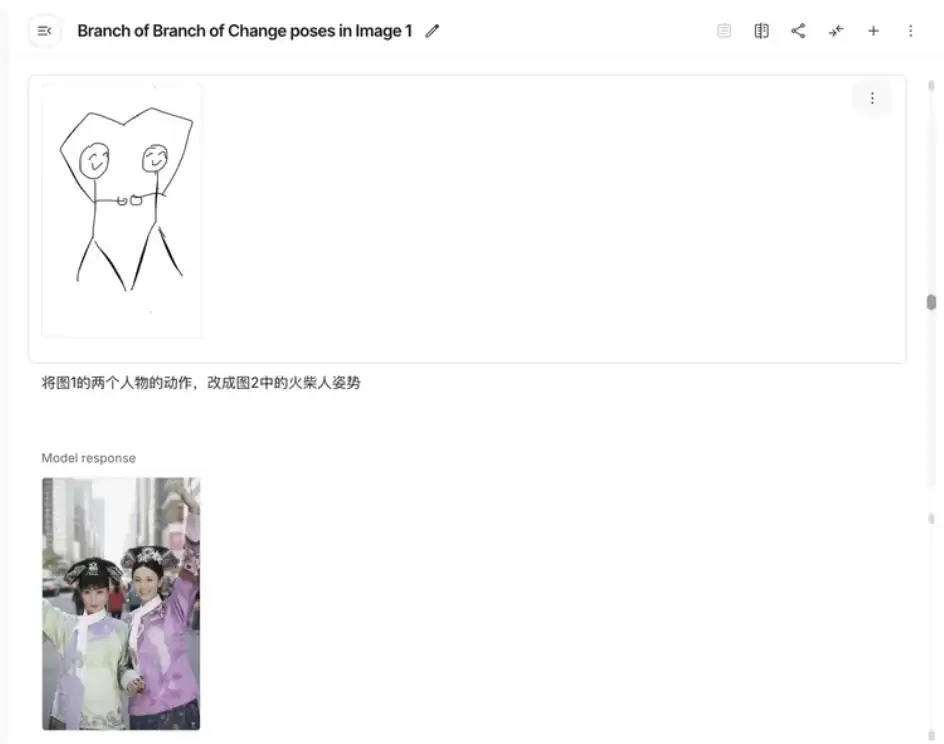Click the 'Model response' label
944x744 pixels.
[88, 458]
